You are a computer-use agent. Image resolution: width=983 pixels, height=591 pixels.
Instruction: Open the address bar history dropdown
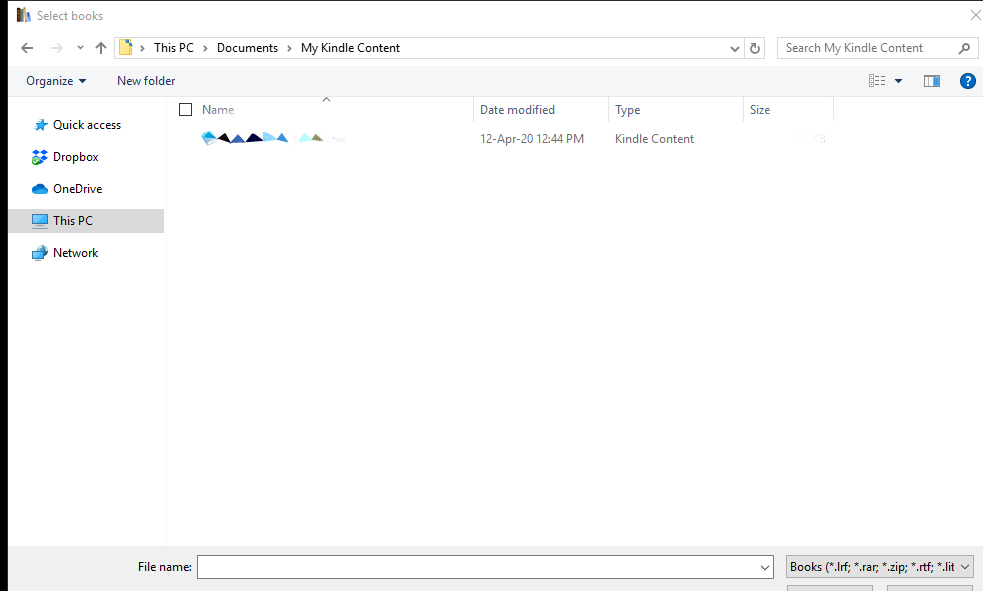[735, 48]
